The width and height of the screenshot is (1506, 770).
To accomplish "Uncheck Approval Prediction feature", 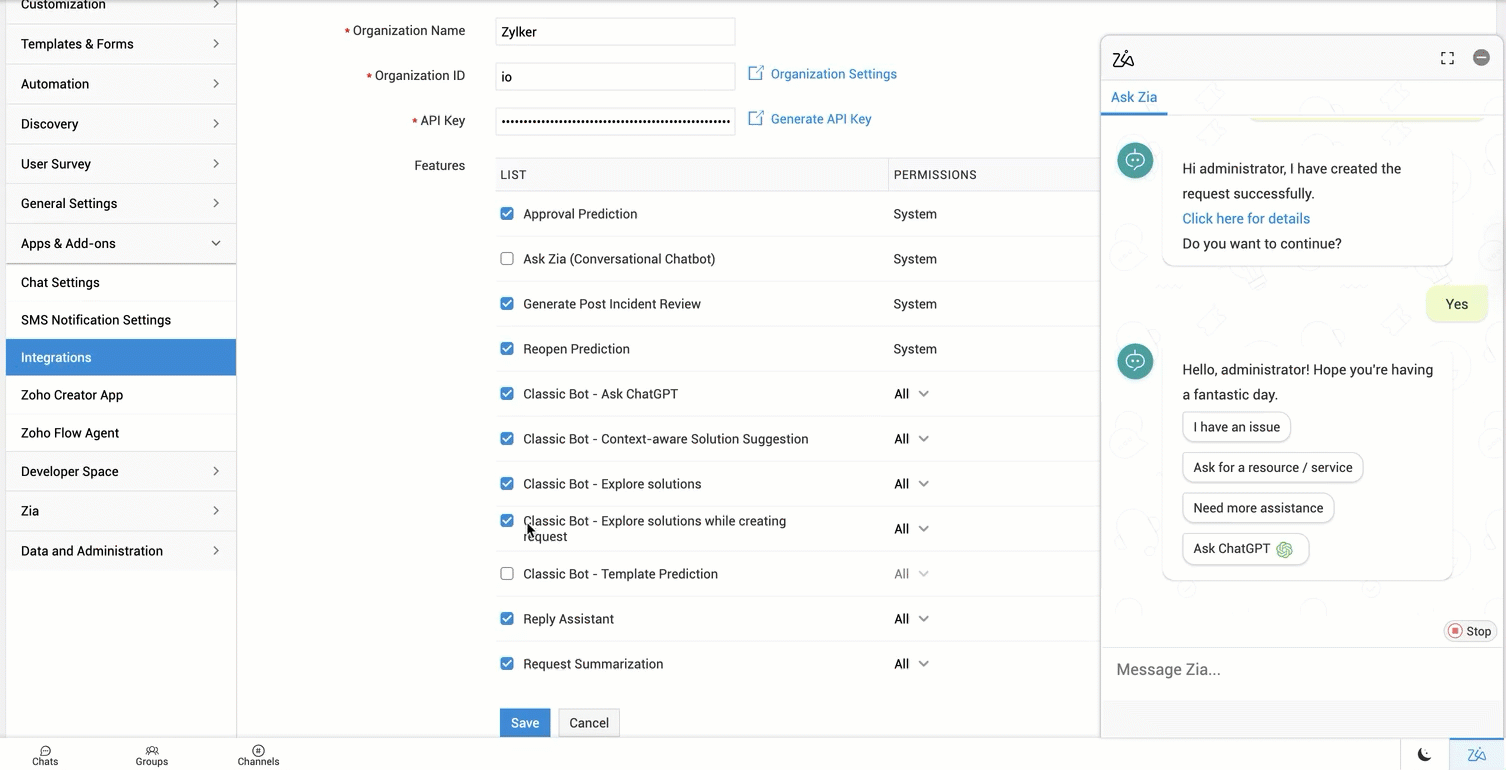I will (x=507, y=214).
